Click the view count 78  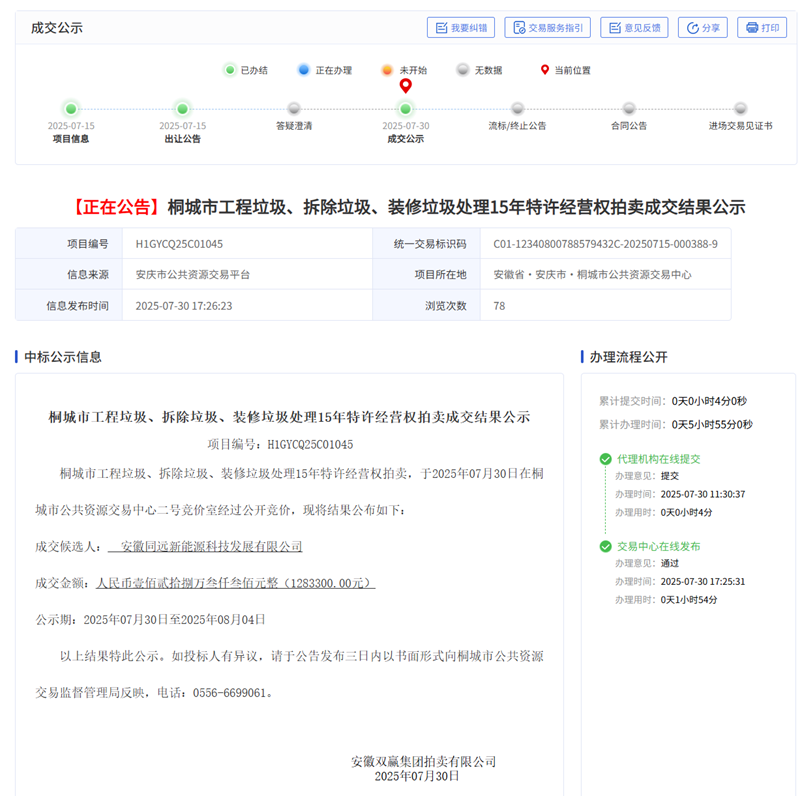tap(499, 306)
